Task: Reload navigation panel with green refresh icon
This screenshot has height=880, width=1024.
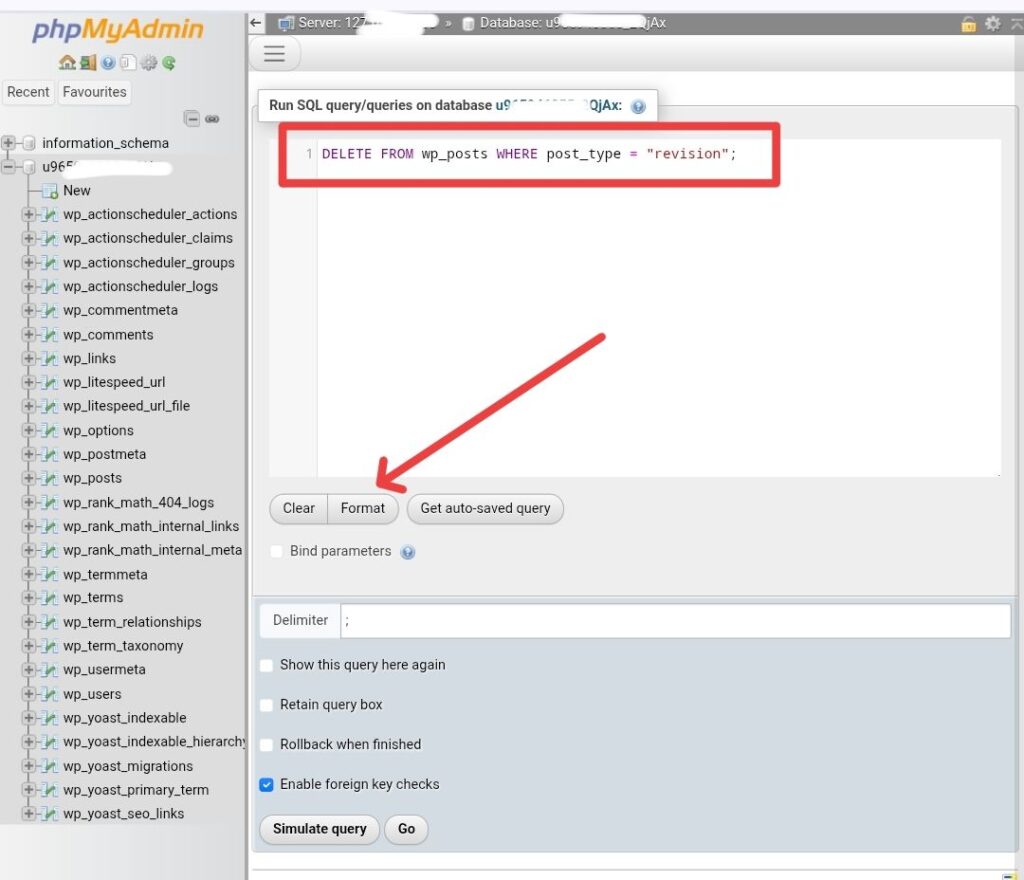Action: point(169,62)
